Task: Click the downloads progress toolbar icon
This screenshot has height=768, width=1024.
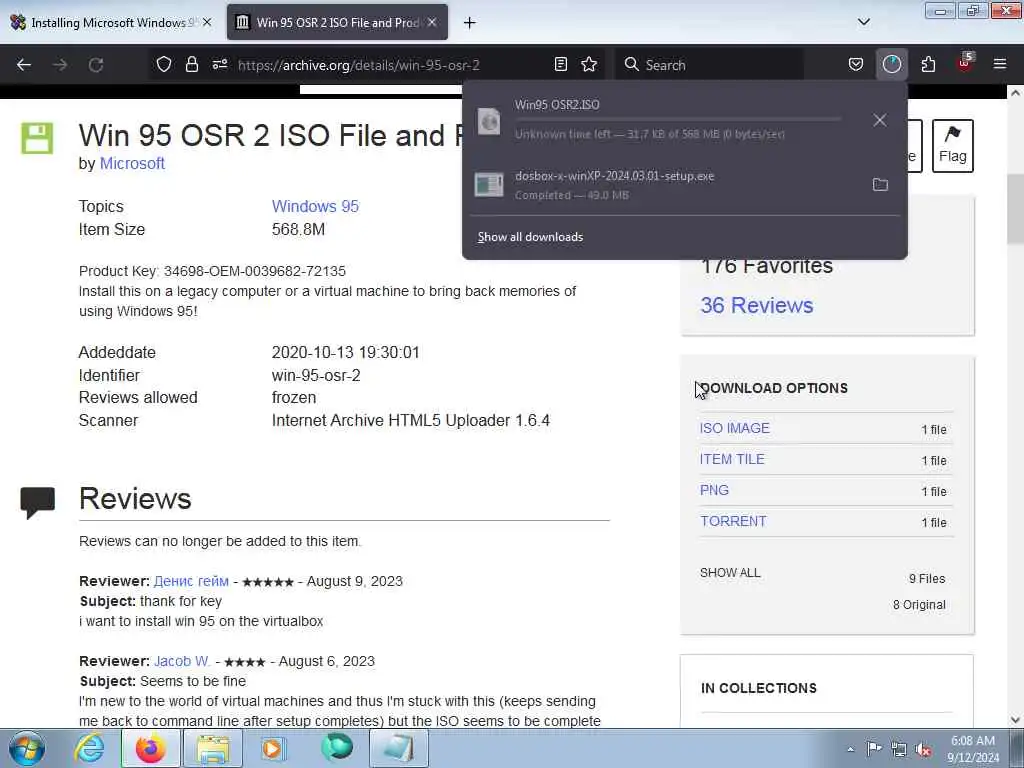Action: [891, 64]
